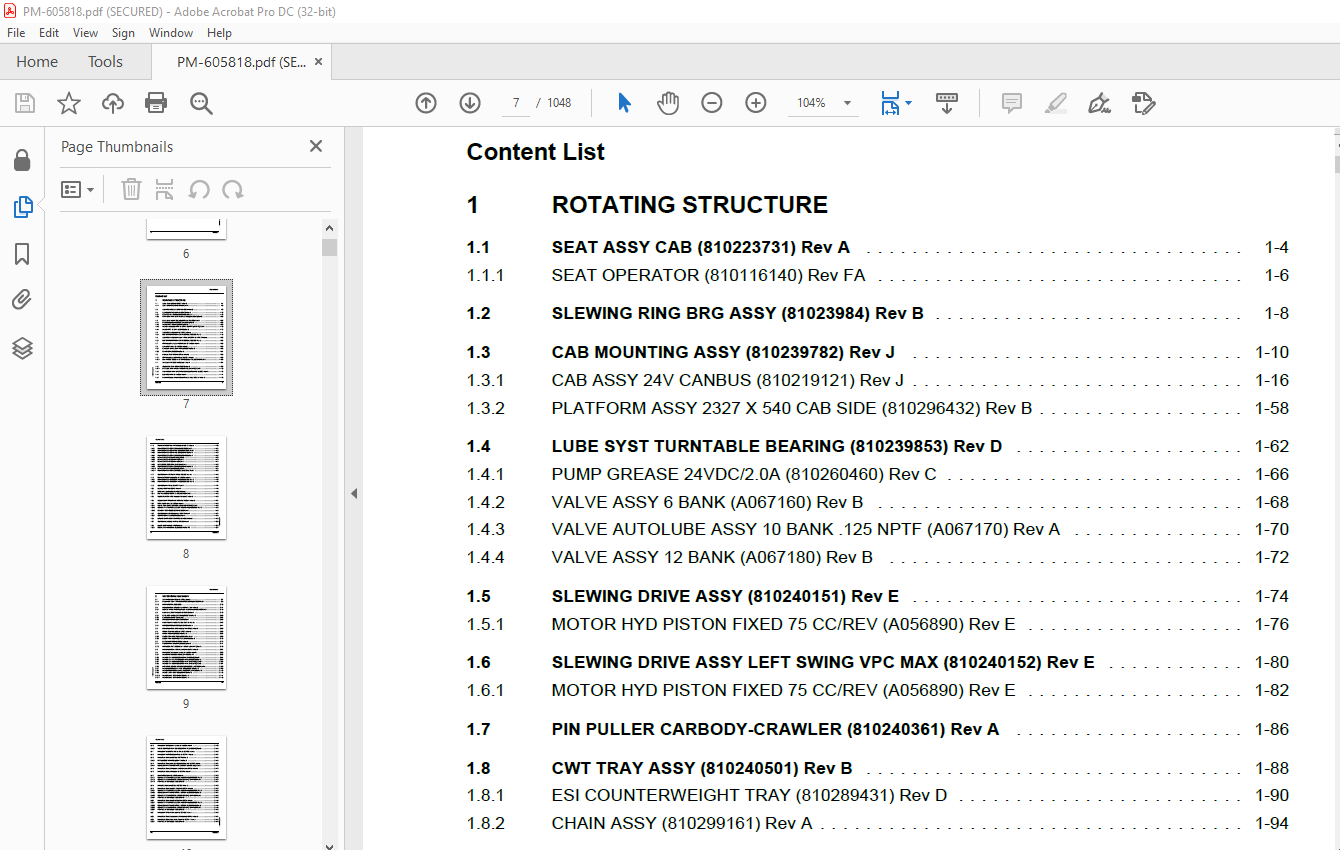
Task: Open the View menu
Action: point(86,33)
